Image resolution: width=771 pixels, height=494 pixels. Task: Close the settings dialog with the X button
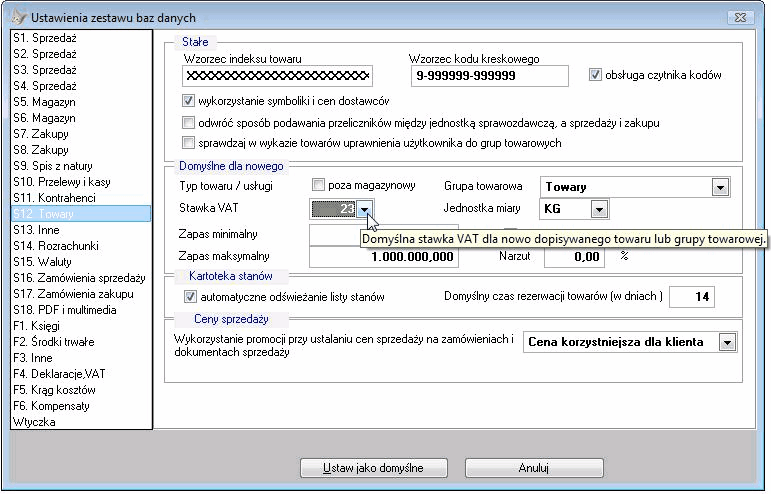pyautogui.click(x=740, y=17)
